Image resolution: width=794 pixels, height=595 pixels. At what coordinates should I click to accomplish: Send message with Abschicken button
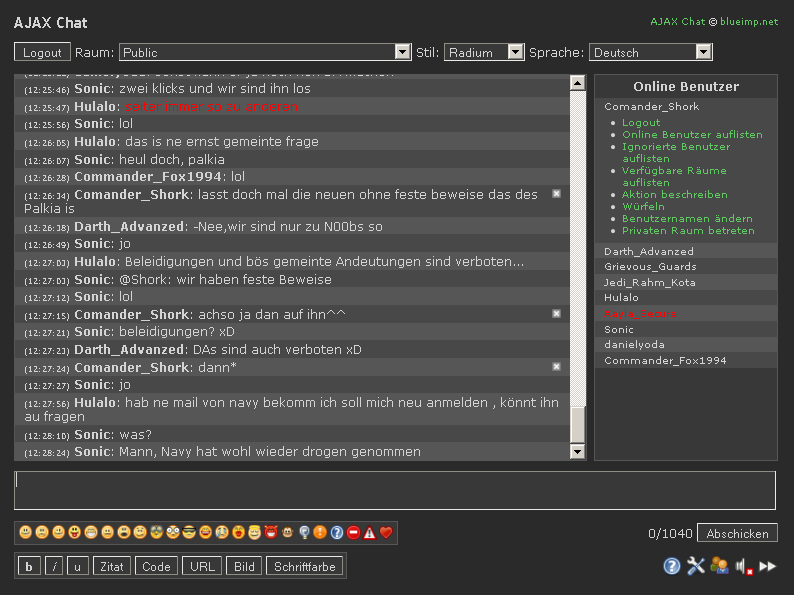[737, 533]
